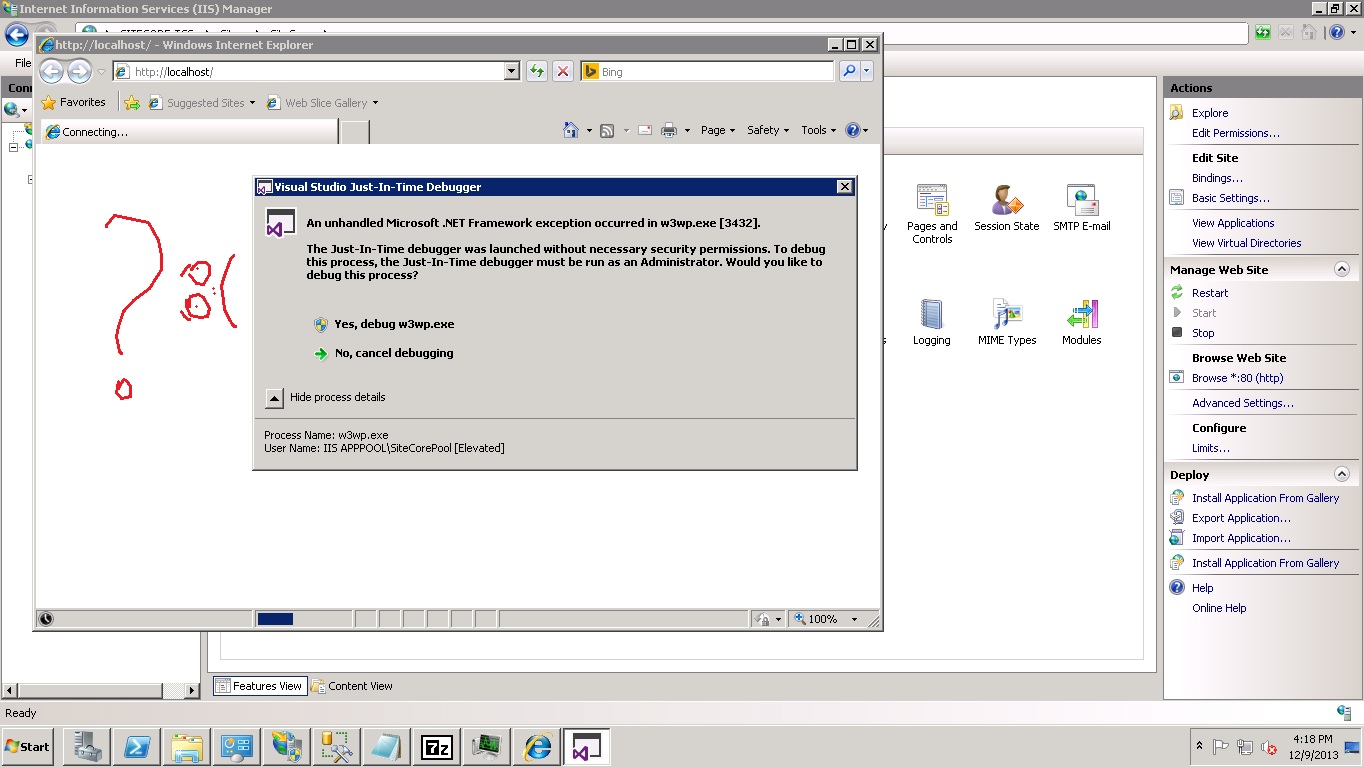Click the IE Home icon
1364x768 pixels.
click(571, 130)
